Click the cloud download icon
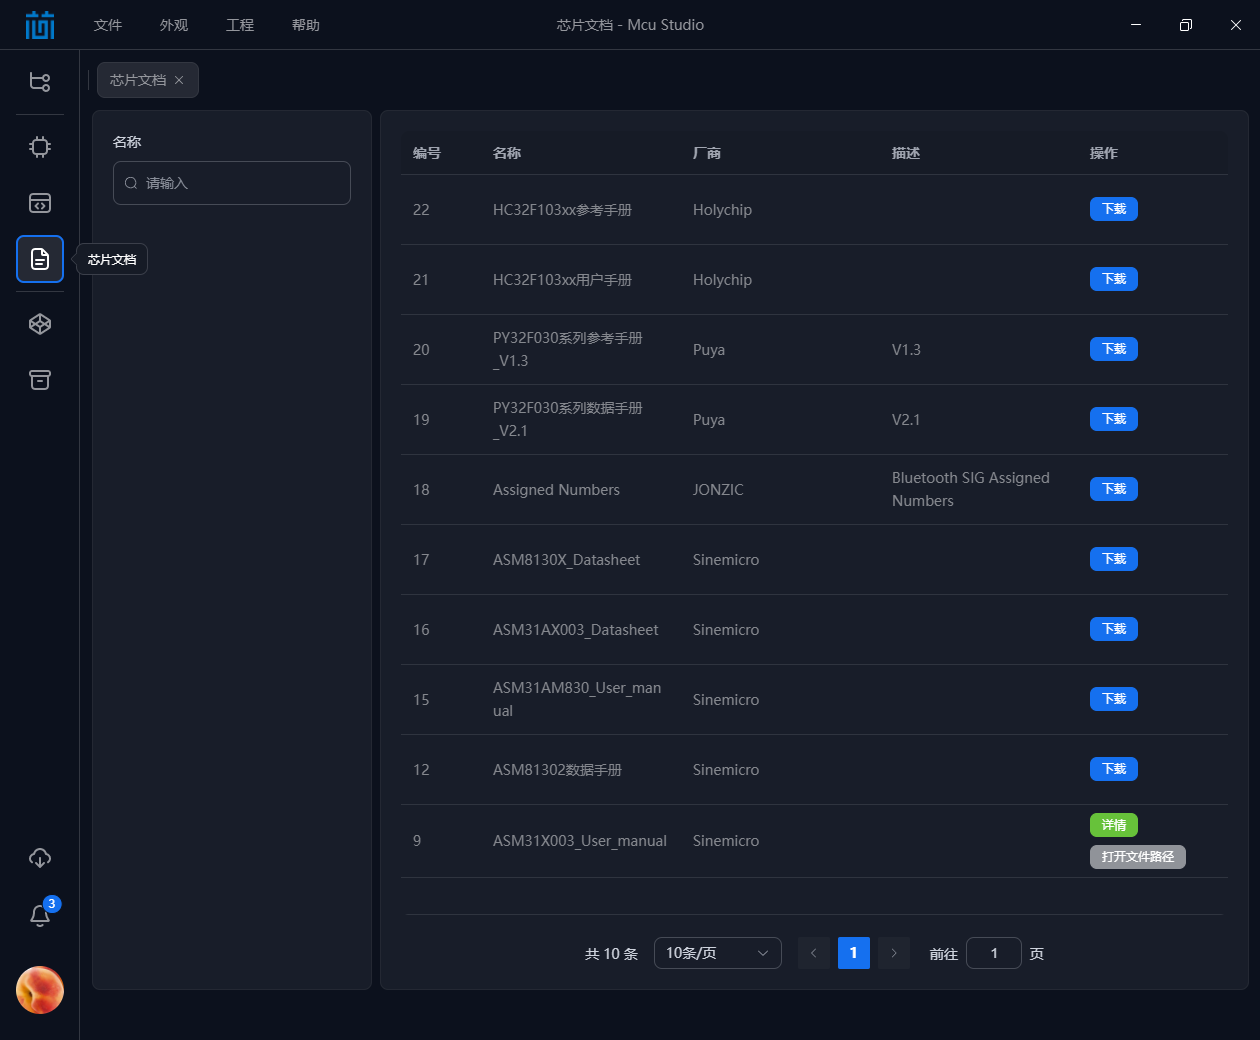 40,858
